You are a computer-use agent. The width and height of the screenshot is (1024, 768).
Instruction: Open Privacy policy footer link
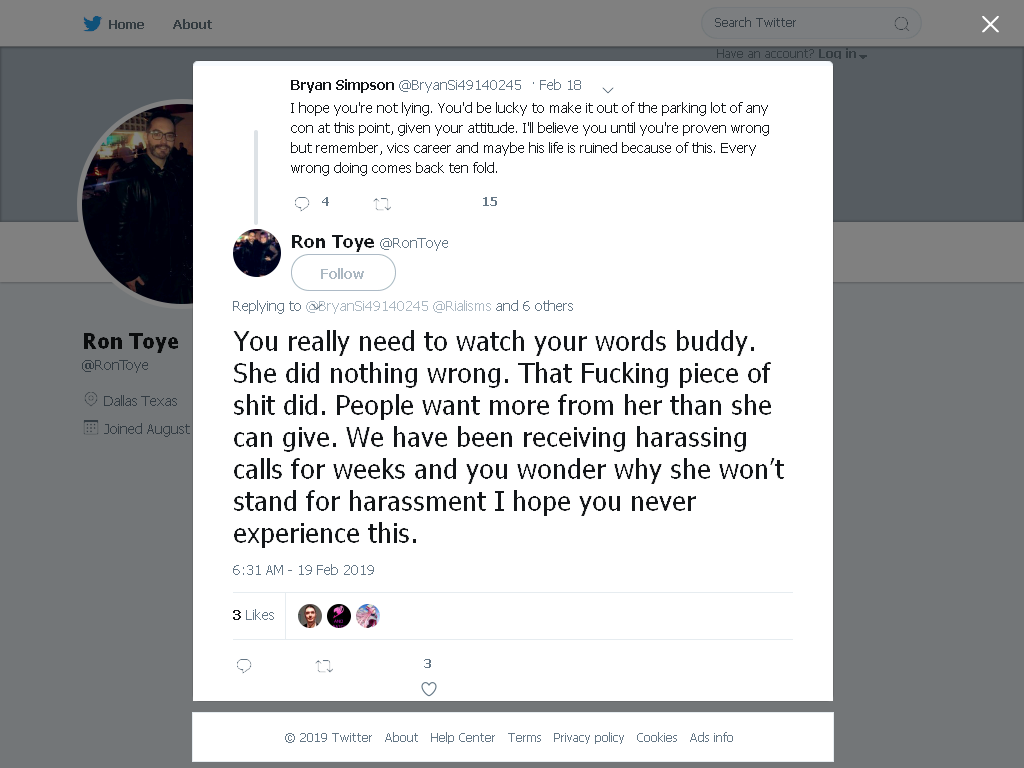(588, 737)
